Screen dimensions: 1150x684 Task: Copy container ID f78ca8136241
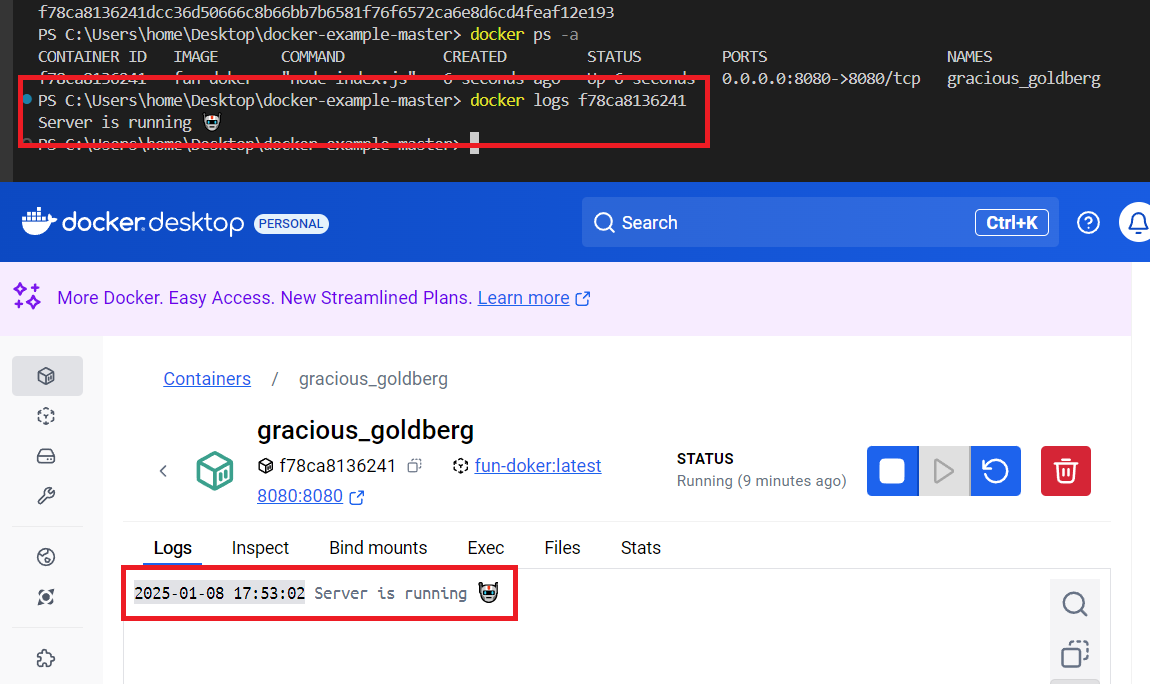[415, 466]
